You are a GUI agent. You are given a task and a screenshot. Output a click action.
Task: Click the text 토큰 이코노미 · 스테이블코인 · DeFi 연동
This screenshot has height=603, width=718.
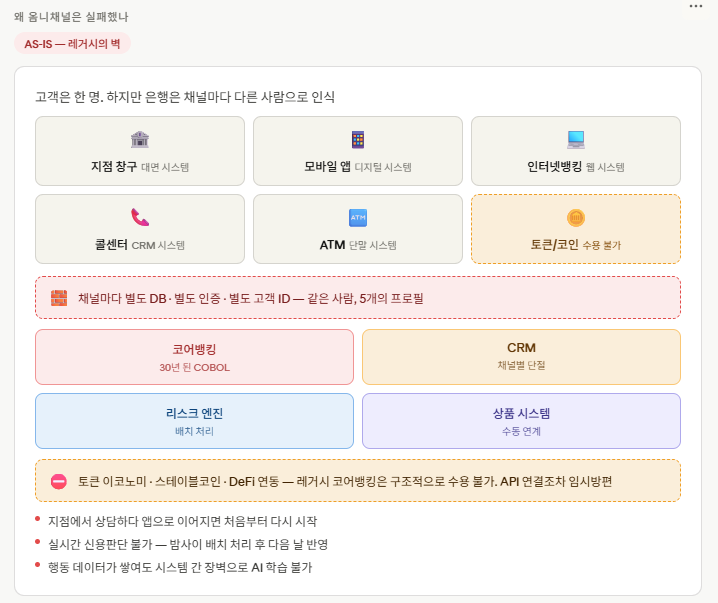pyautogui.click(x=345, y=481)
